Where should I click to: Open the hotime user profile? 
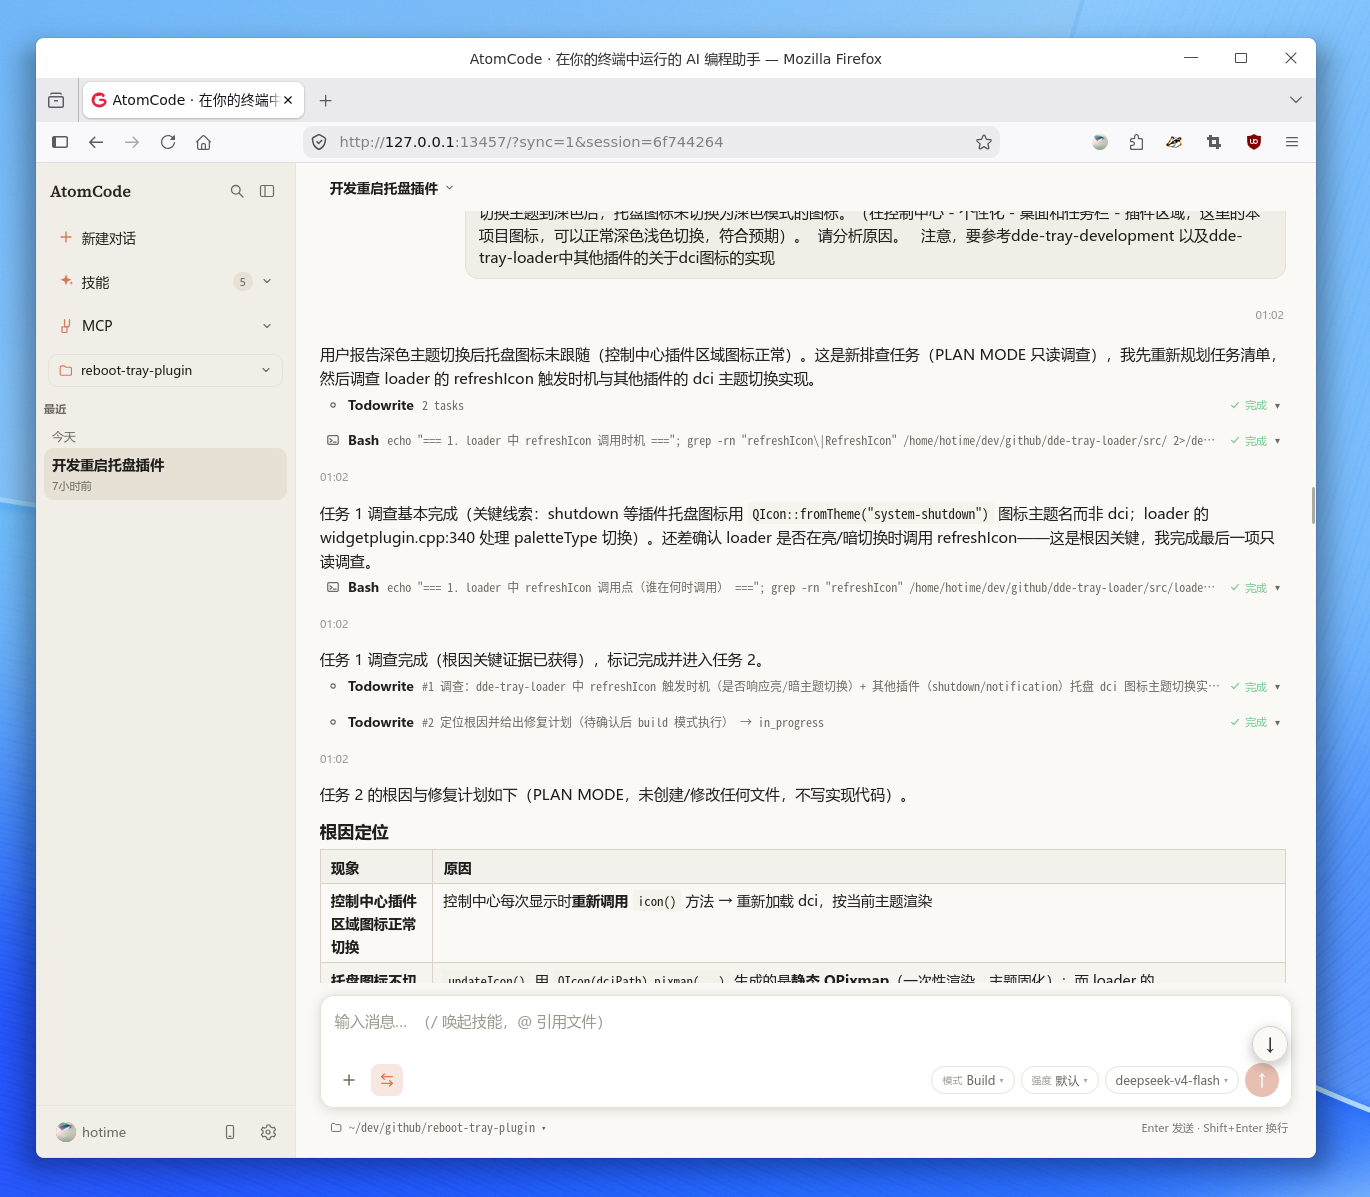(92, 1132)
